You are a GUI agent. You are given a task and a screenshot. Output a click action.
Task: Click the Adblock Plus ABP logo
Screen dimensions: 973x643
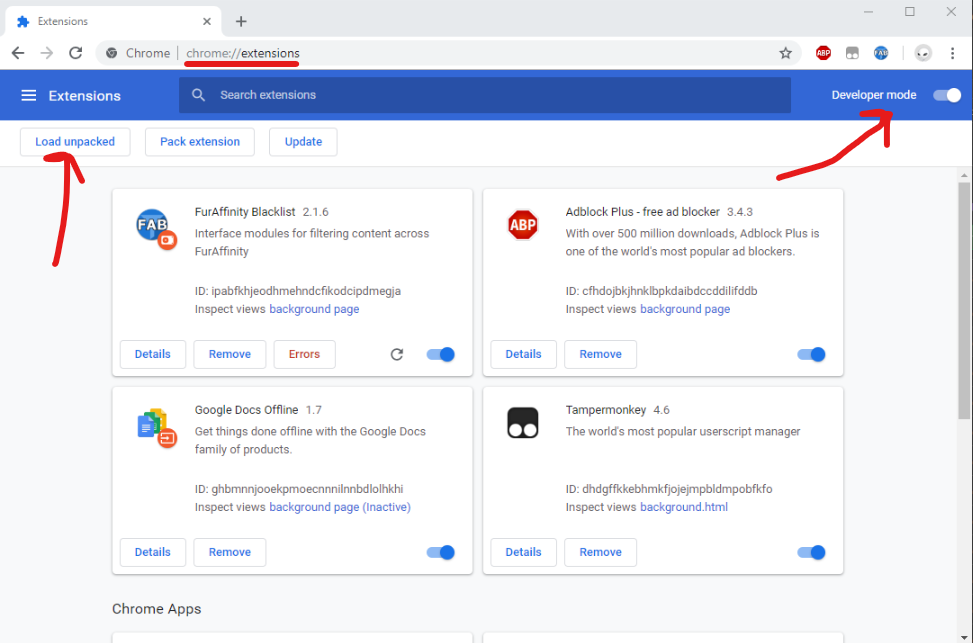click(x=522, y=225)
